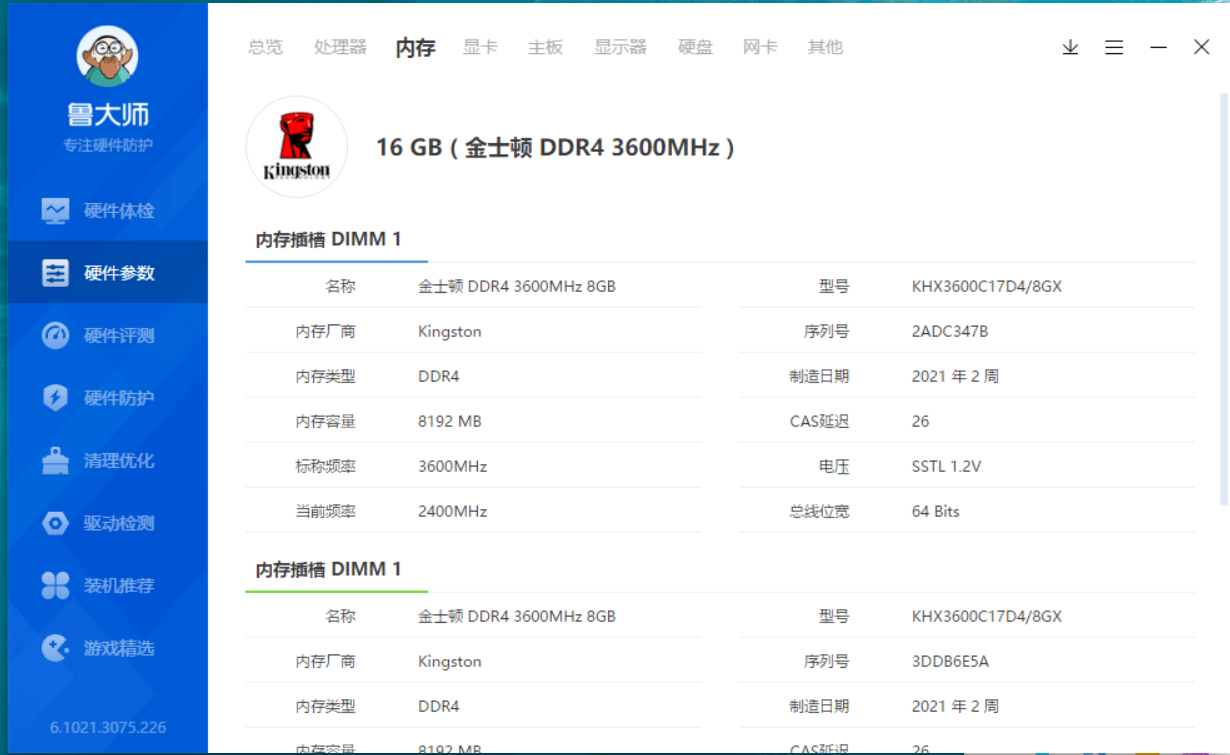The width and height of the screenshot is (1230, 755).
Task: Click the 硬件参数 sliders icon
Action: pyautogui.click(x=55, y=273)
